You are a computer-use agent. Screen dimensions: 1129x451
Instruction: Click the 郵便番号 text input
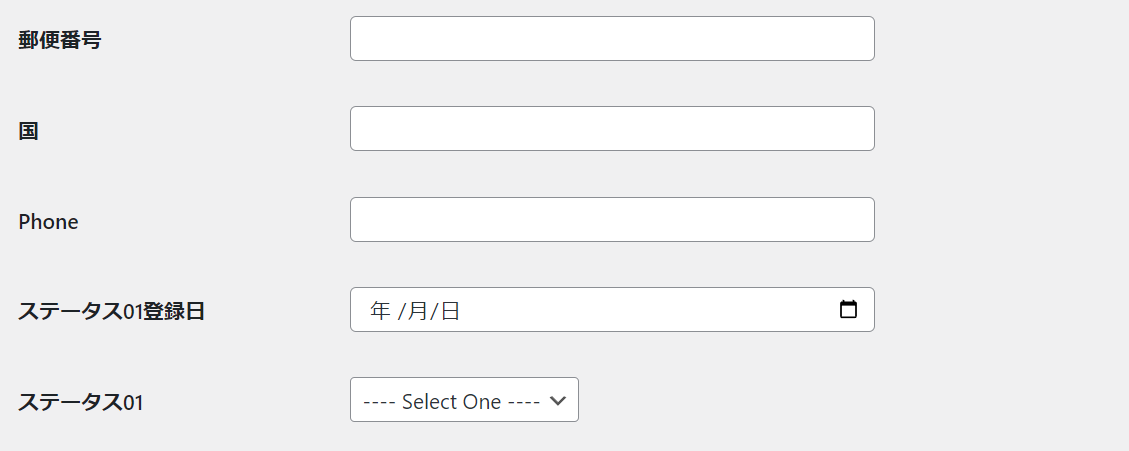[x=612, y=39]
